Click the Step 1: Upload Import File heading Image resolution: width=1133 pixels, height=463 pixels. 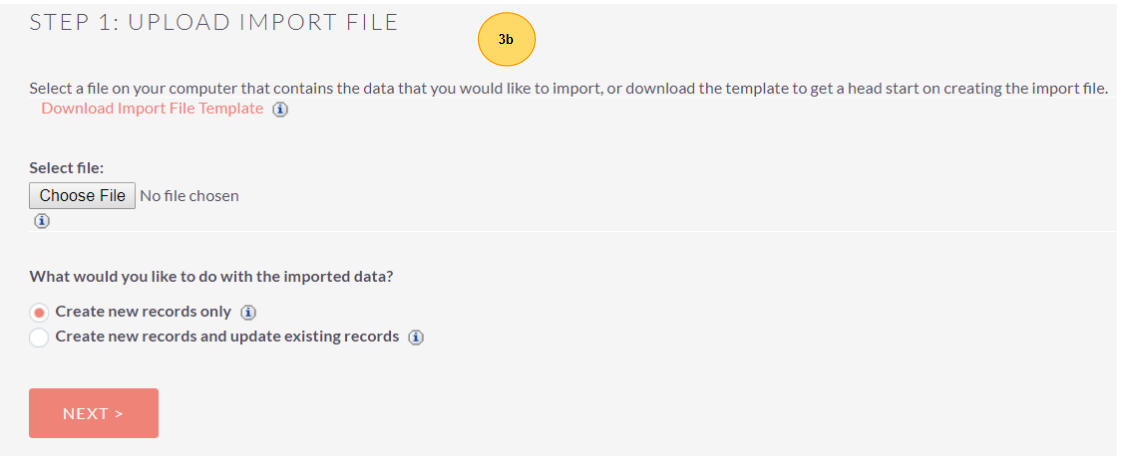[x=213, y=22]
